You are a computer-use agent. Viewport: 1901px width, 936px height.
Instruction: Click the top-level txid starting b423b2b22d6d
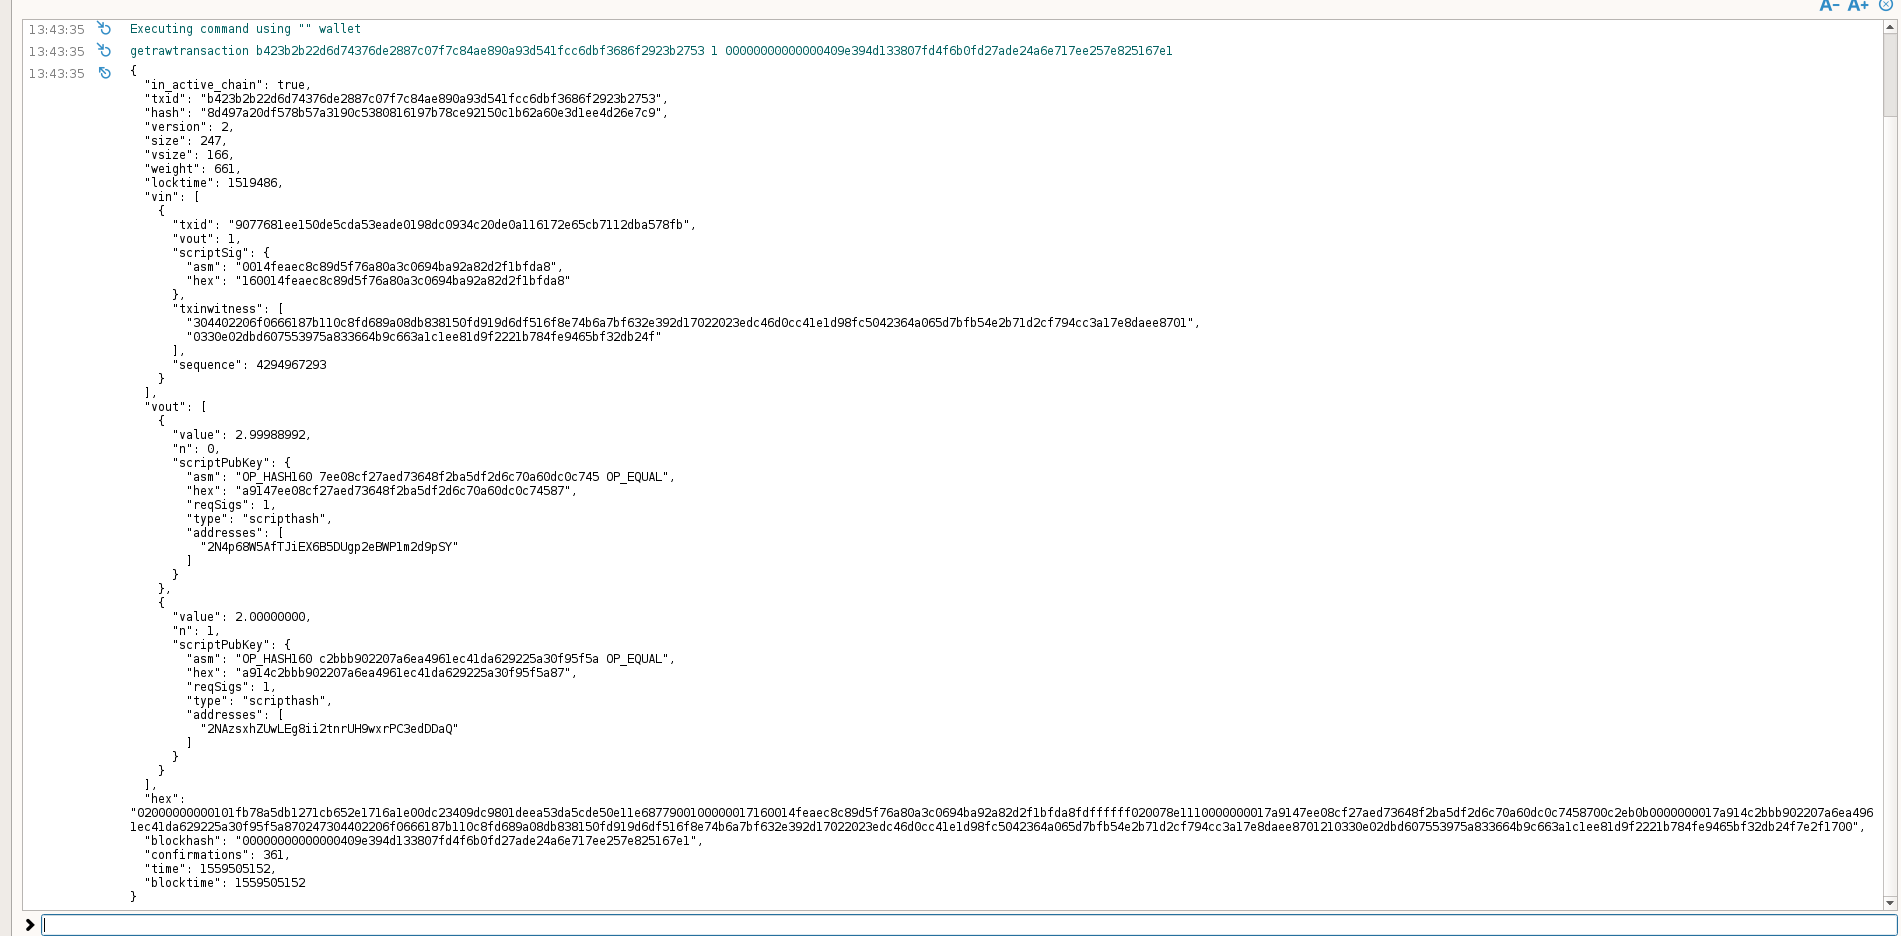click(432, 99)
